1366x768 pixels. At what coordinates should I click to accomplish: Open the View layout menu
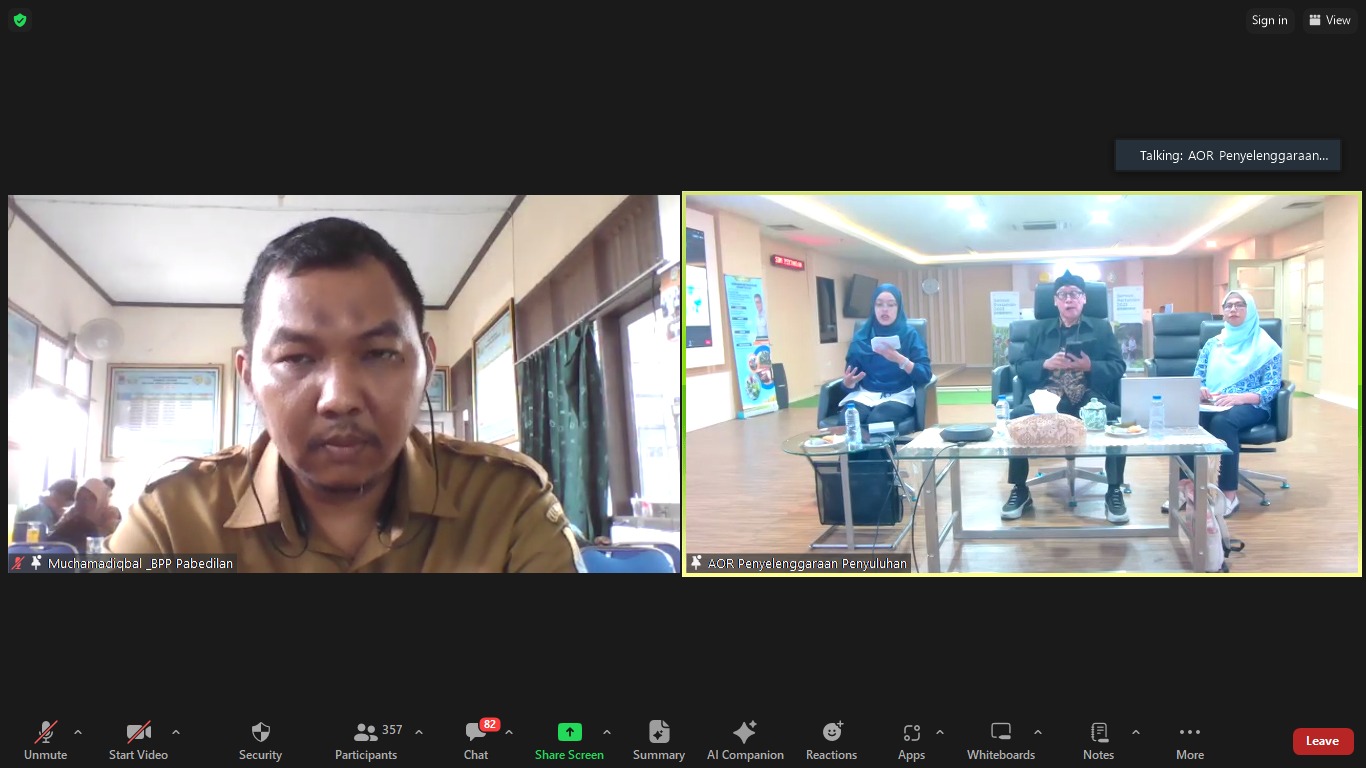click(1330, 21)
